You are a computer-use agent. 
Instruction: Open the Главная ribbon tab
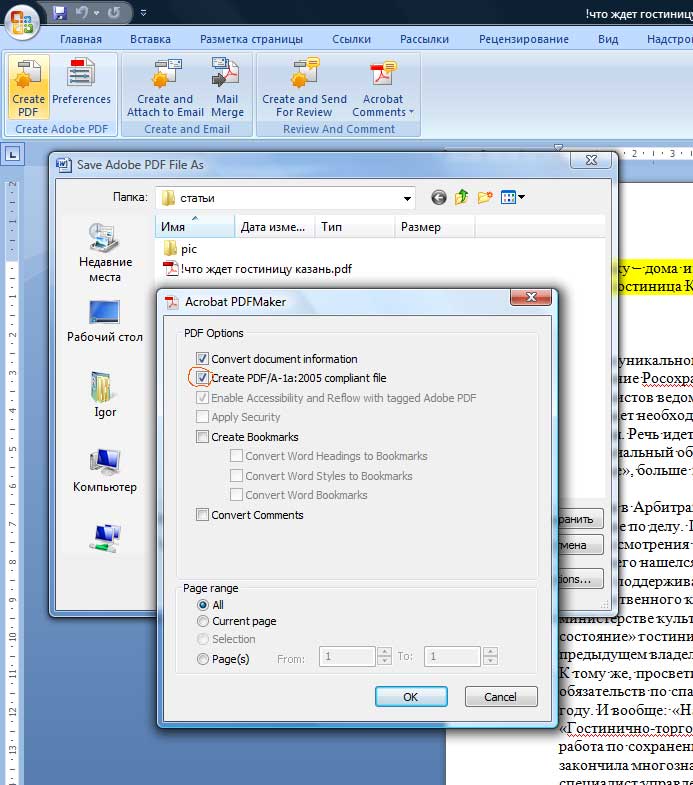(x=81, y=39)
